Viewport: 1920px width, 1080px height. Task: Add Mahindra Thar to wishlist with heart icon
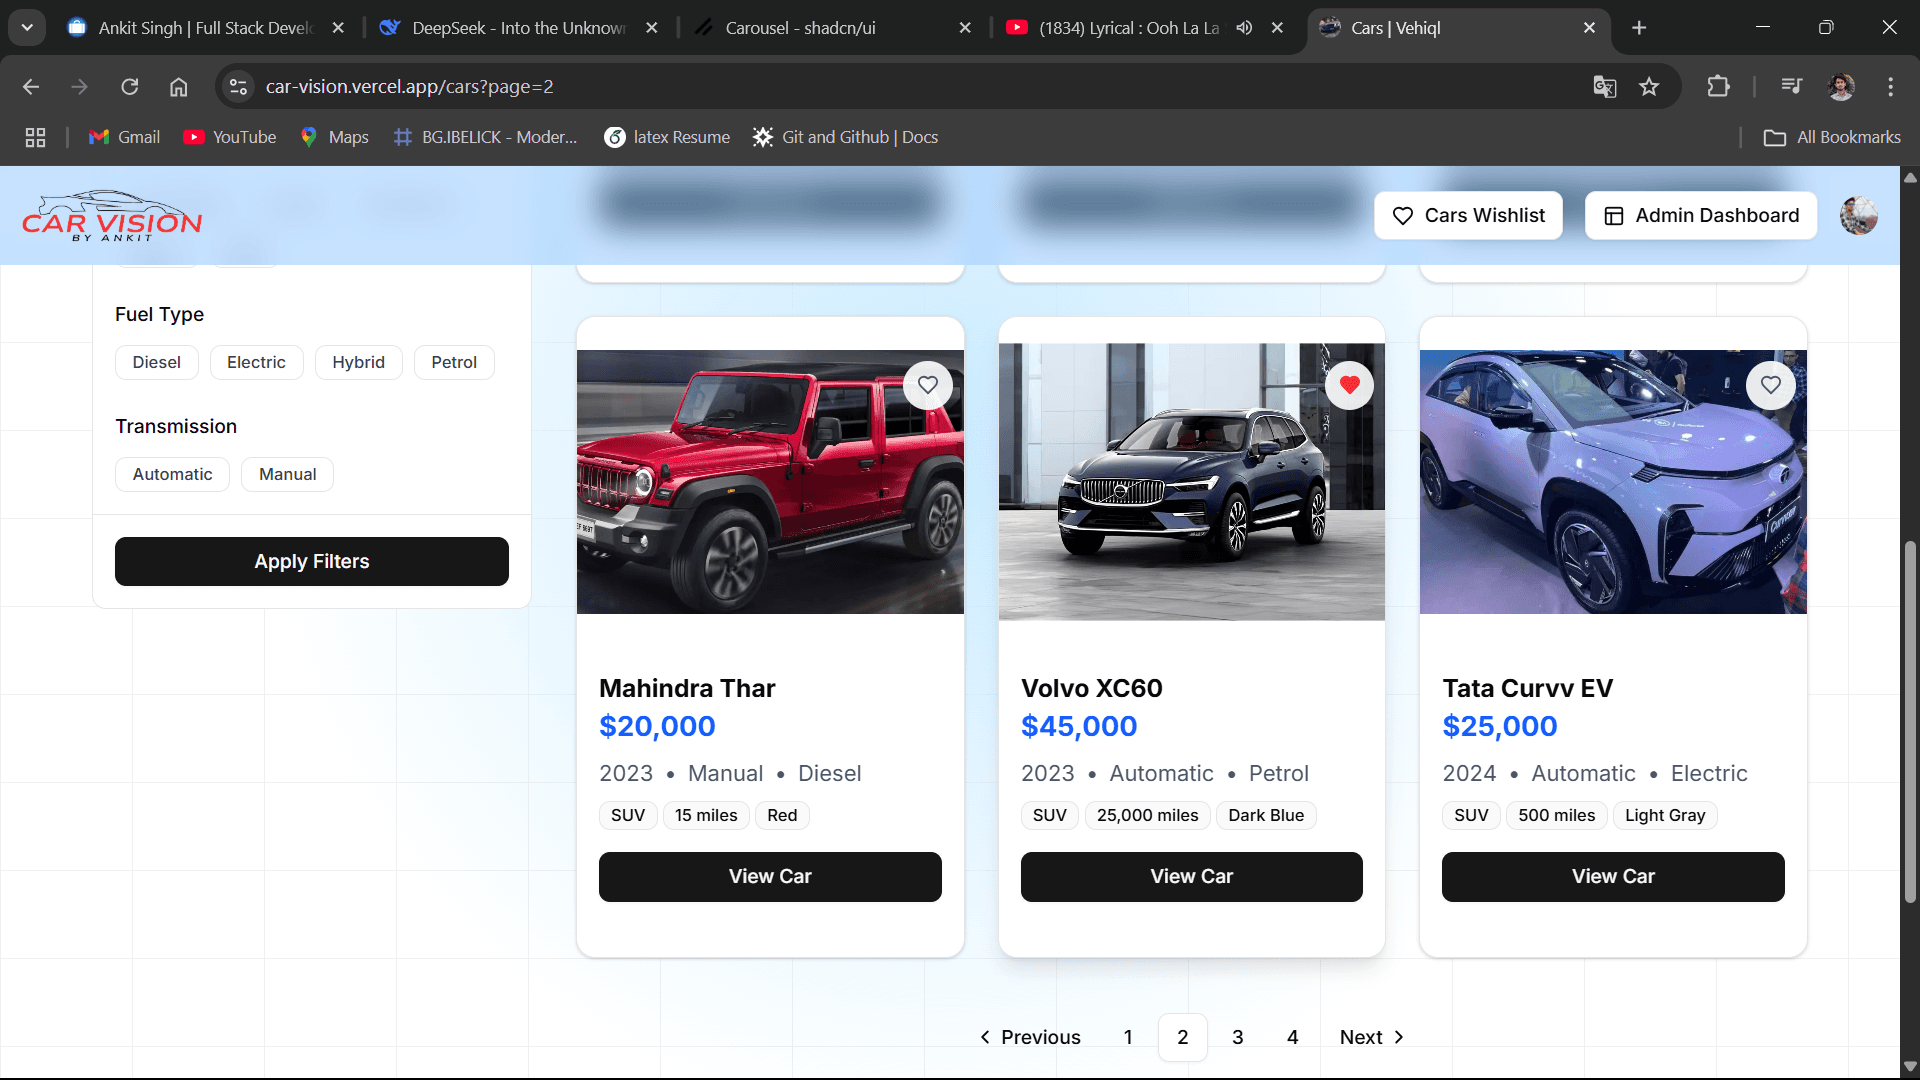point(928,385)
